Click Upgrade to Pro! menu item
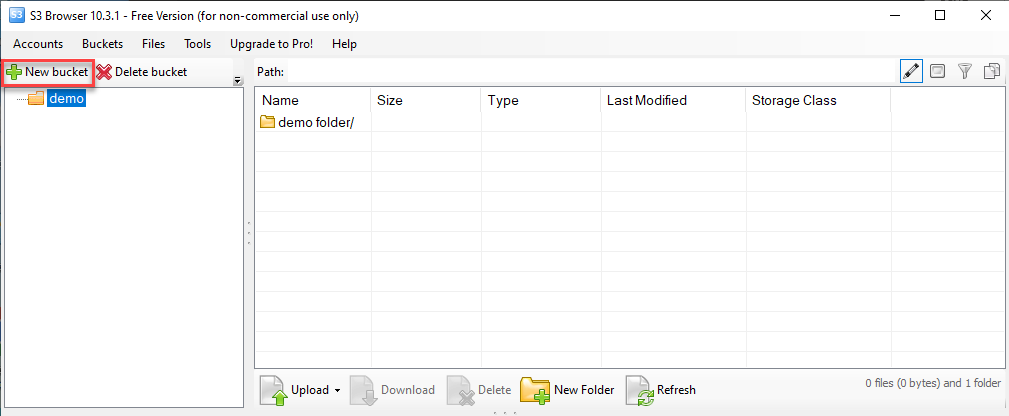The width and height of the screenshot is (1009, 416). pos(271,44)
